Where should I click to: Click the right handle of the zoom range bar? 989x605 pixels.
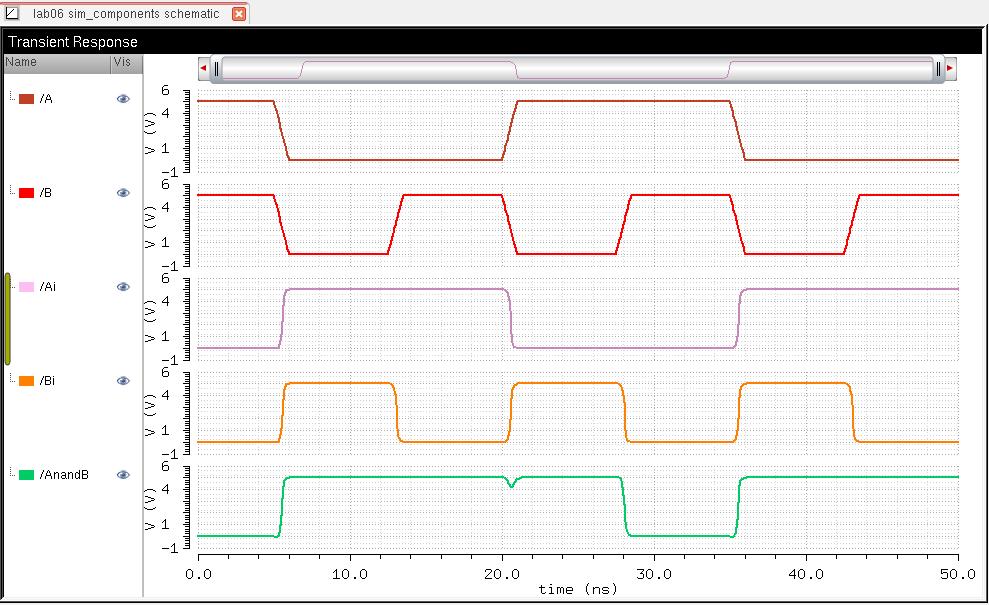[x=938, y=68]
